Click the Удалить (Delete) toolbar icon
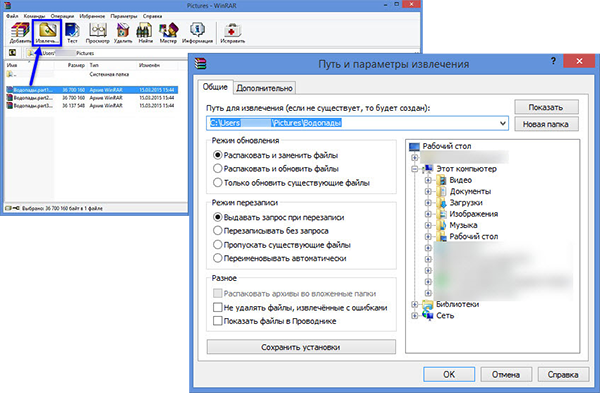Viewport: 600px width, 393px height. point(123,33)
